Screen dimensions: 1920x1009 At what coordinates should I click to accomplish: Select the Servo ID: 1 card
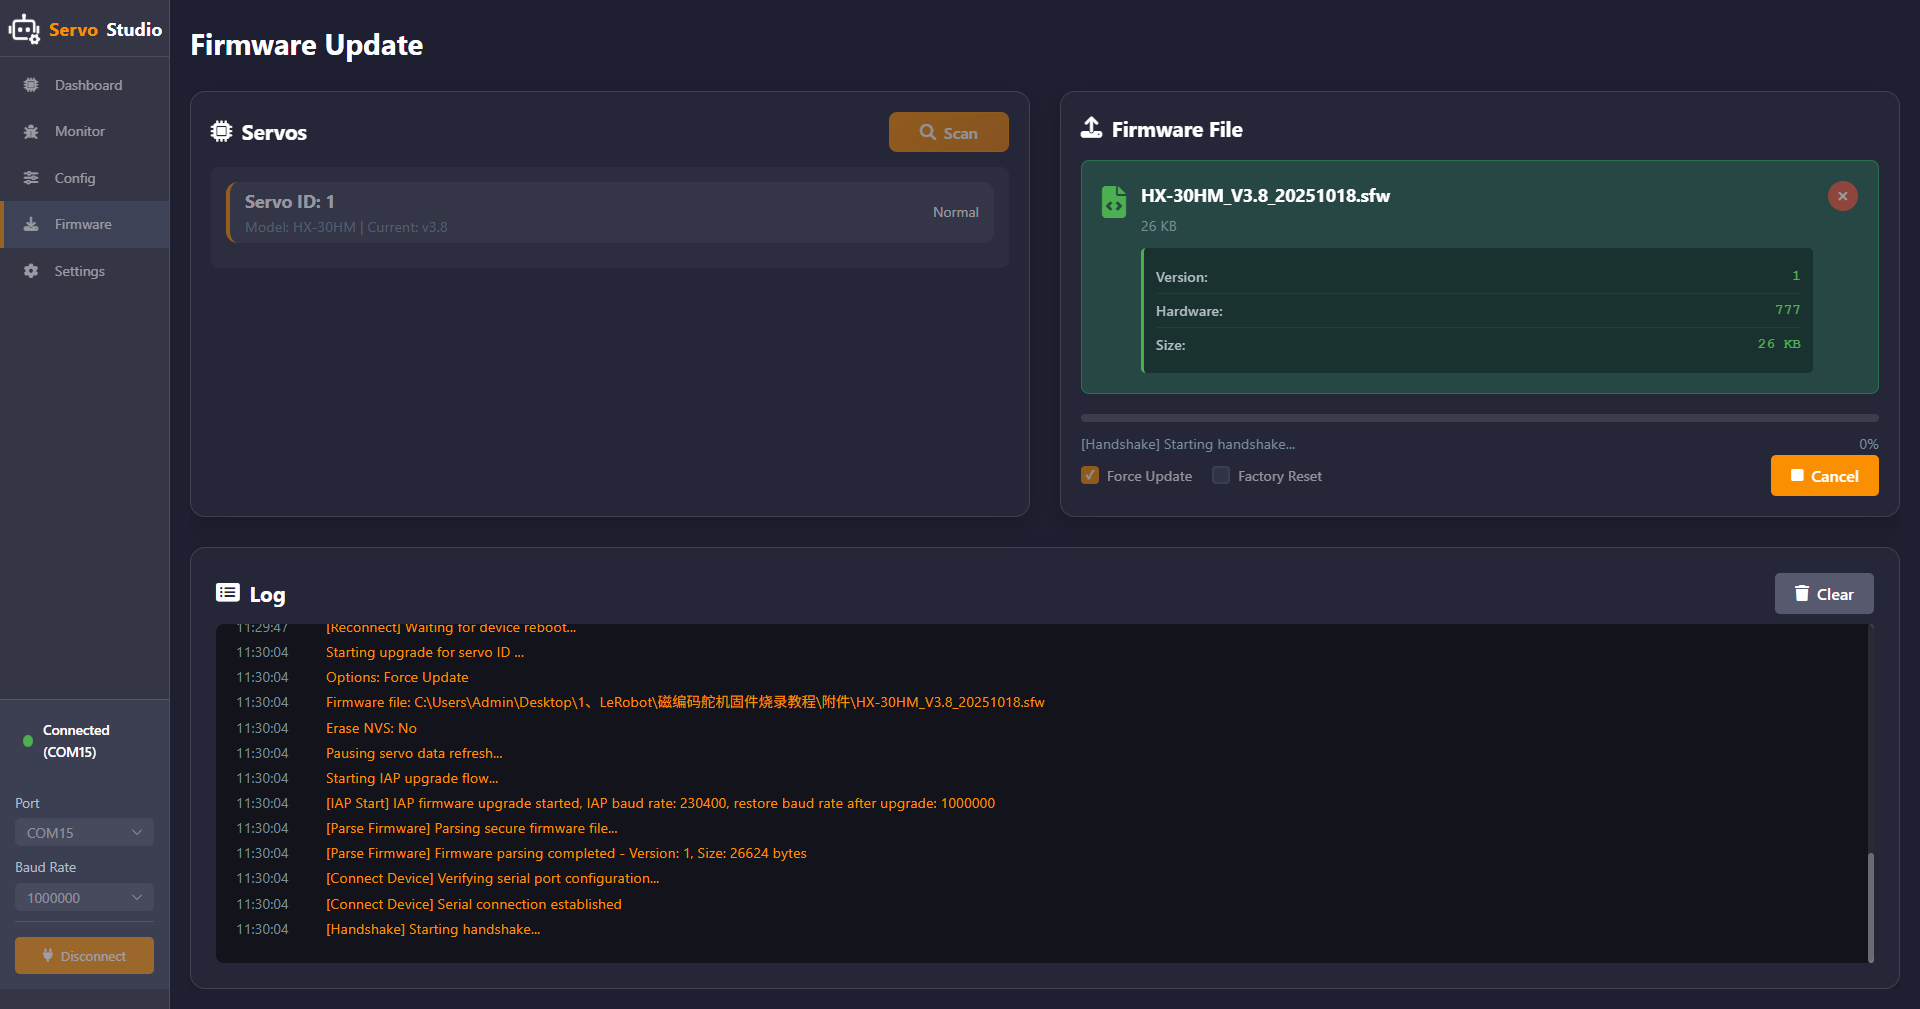(610, 213)
